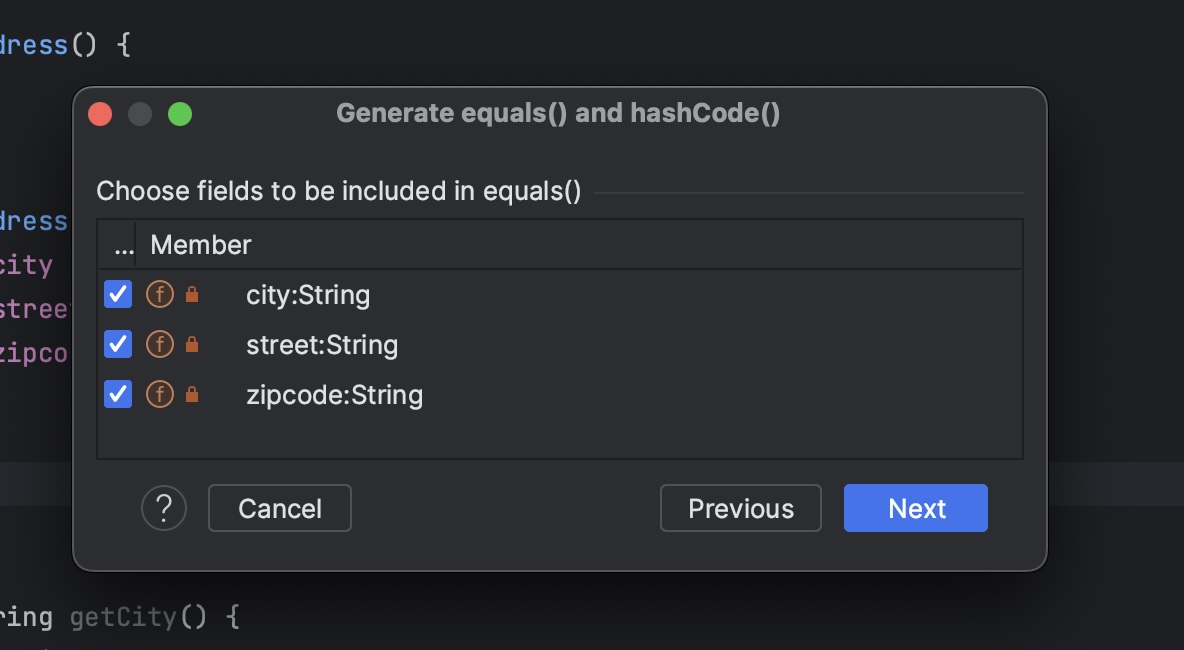Viewport: 1184px width, 650px height.
Task: Select the zipcode:String row
Action: point(334,395)
